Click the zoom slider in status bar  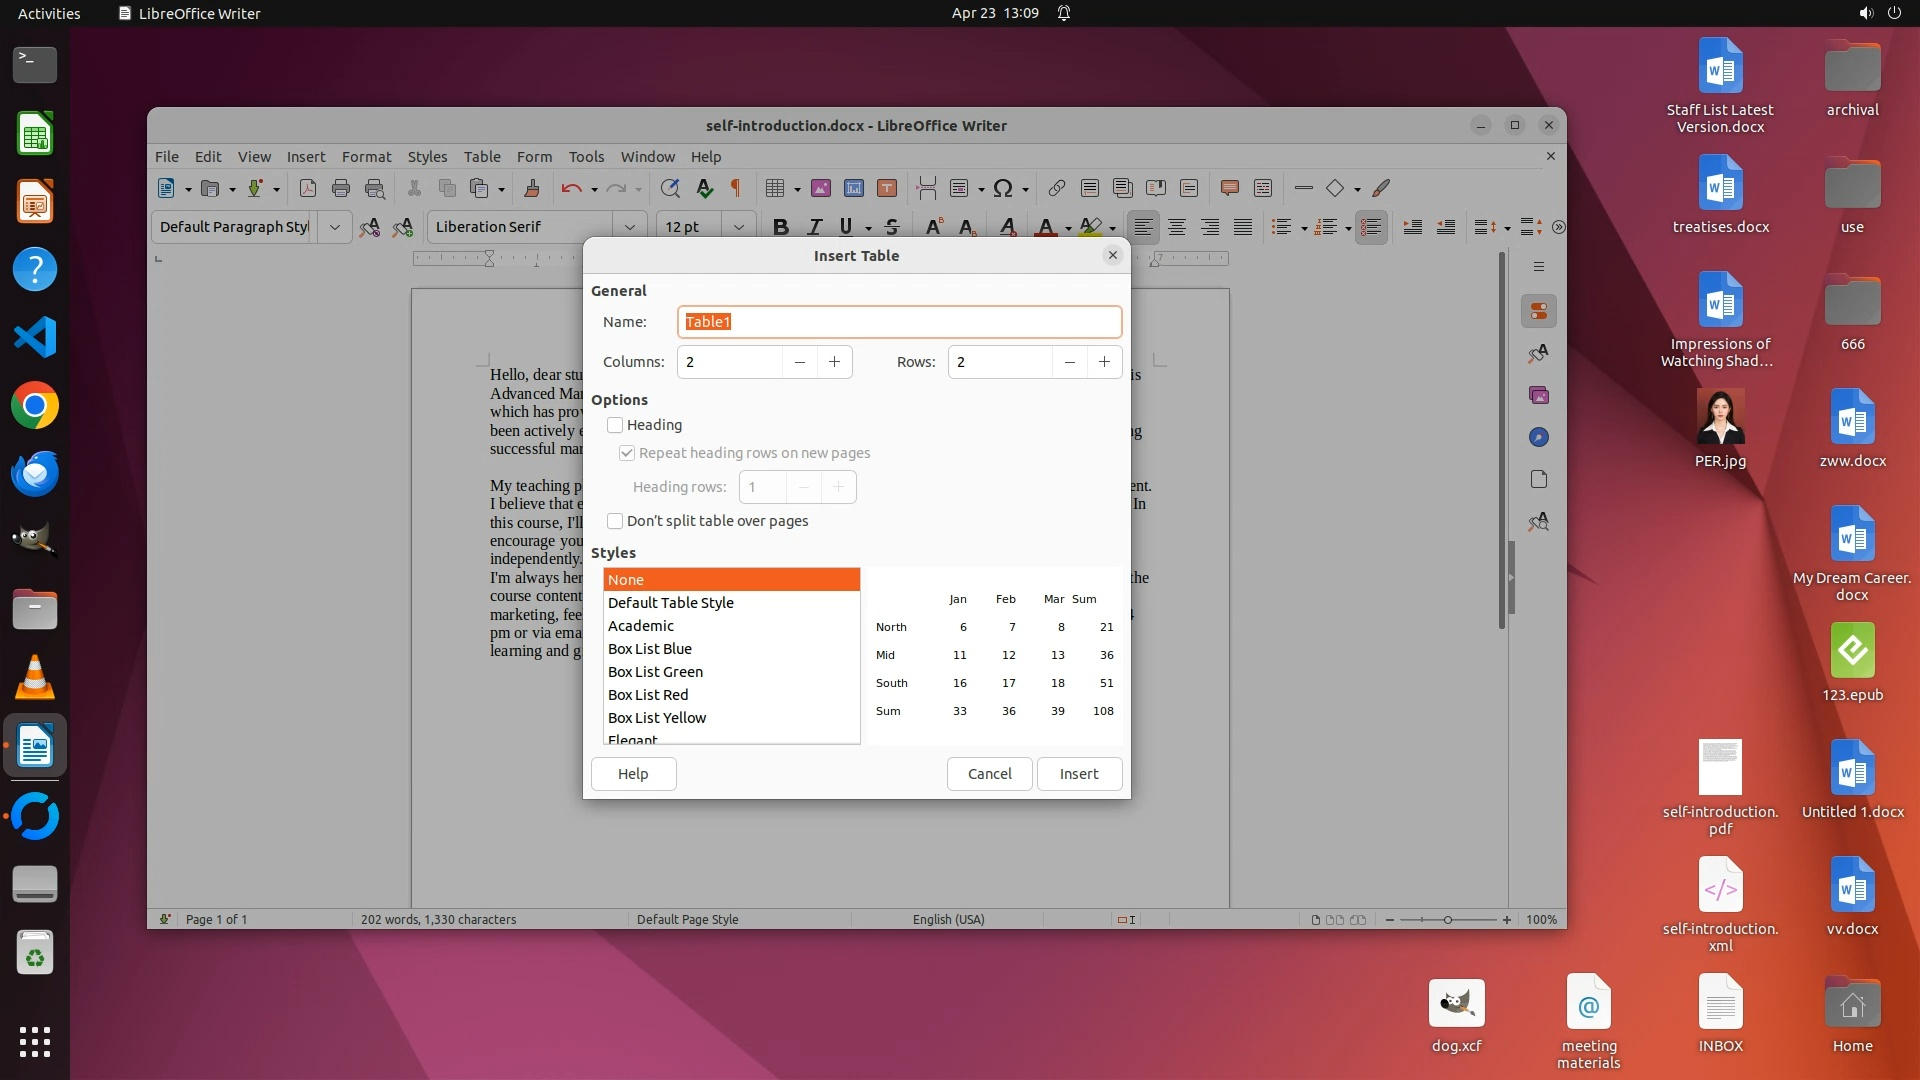tap(1447, 920)
